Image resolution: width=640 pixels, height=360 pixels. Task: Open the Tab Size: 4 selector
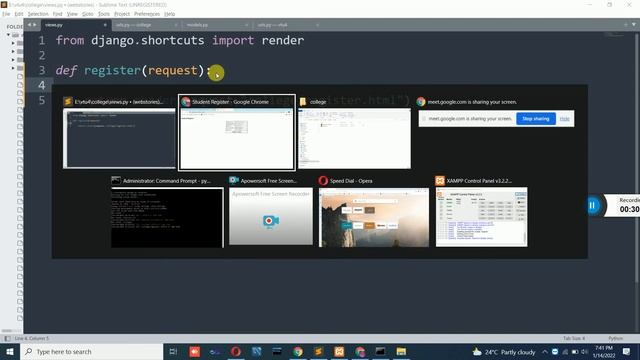[574, 338]
